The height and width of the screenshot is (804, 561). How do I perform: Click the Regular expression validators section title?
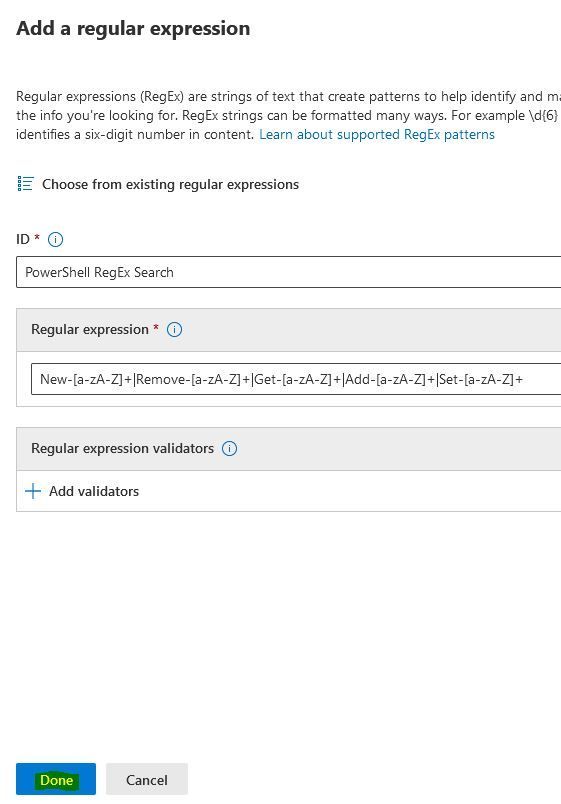(123, 448)
